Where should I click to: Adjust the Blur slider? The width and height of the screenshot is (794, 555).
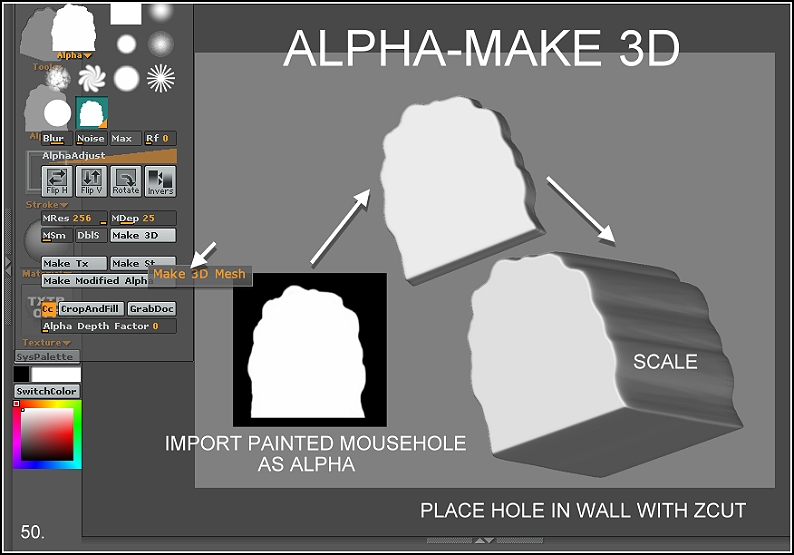click(57, 139)
